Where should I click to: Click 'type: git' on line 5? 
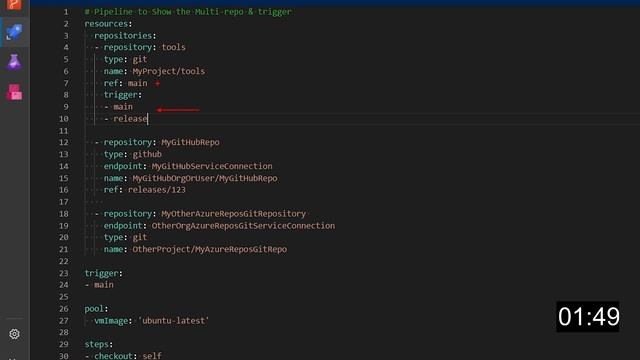click(125, 59)
